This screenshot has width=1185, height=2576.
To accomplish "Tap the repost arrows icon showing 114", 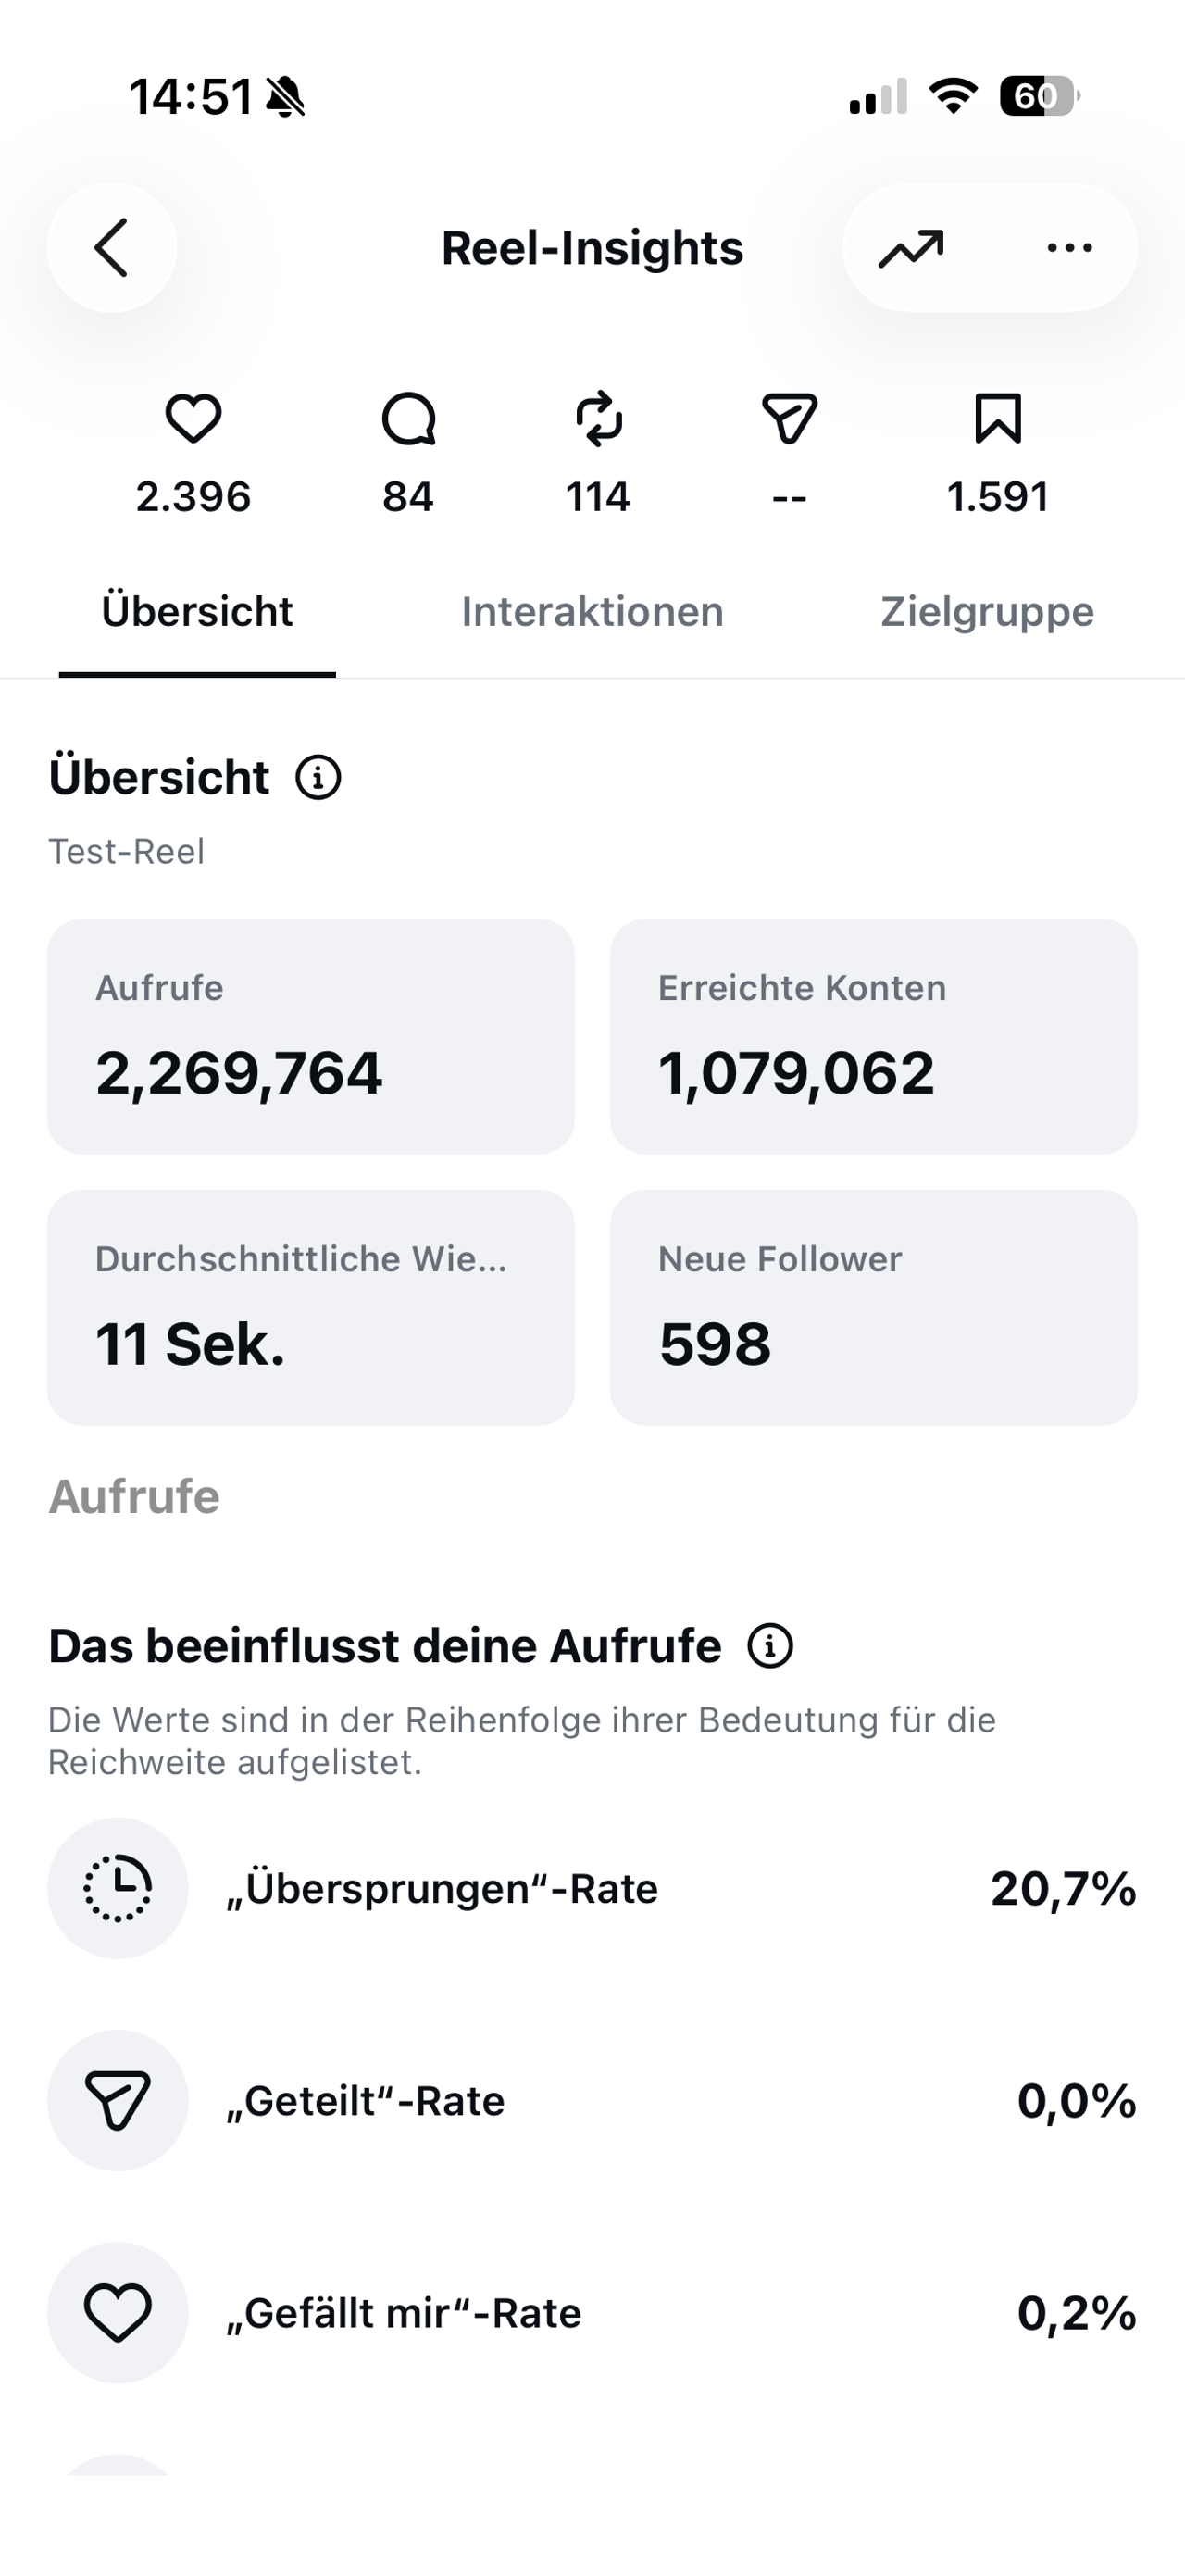I will pyautogui.click(x=598, y=418).
